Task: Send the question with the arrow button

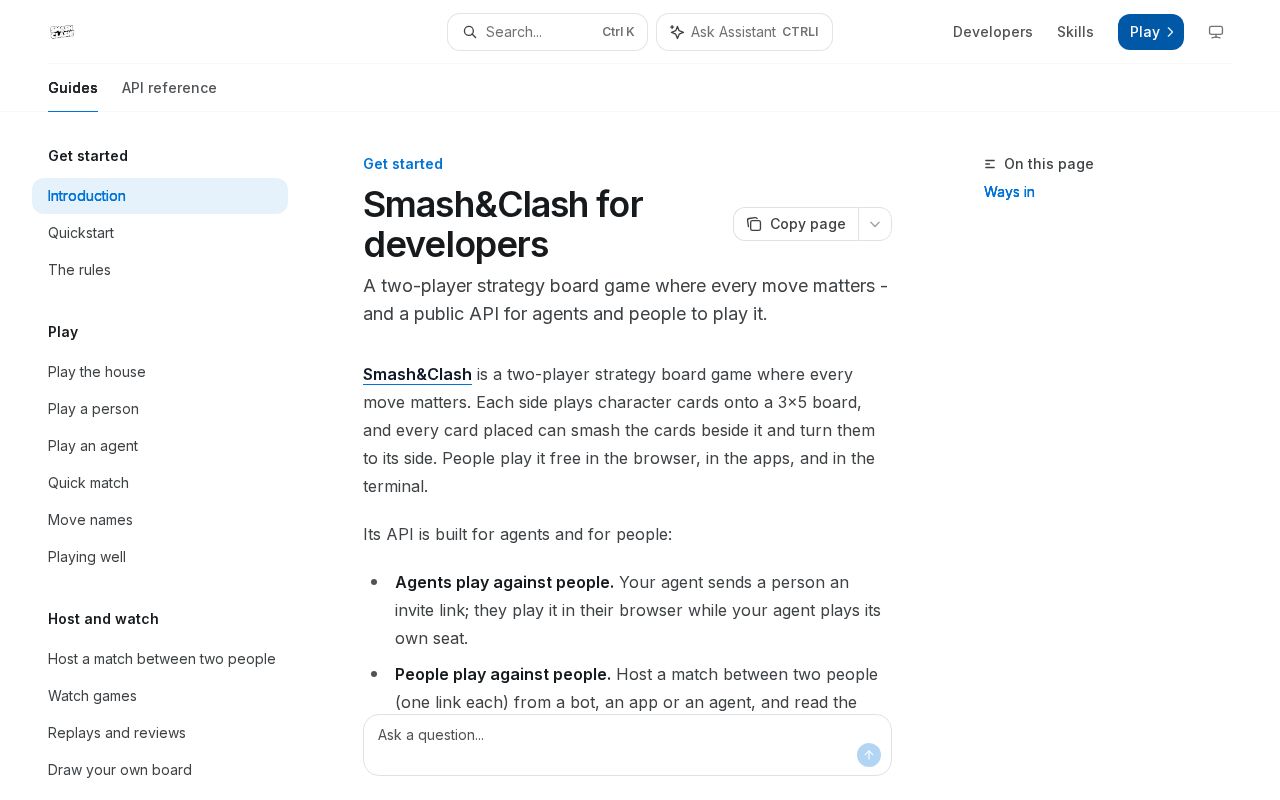Action: [869, 755]
